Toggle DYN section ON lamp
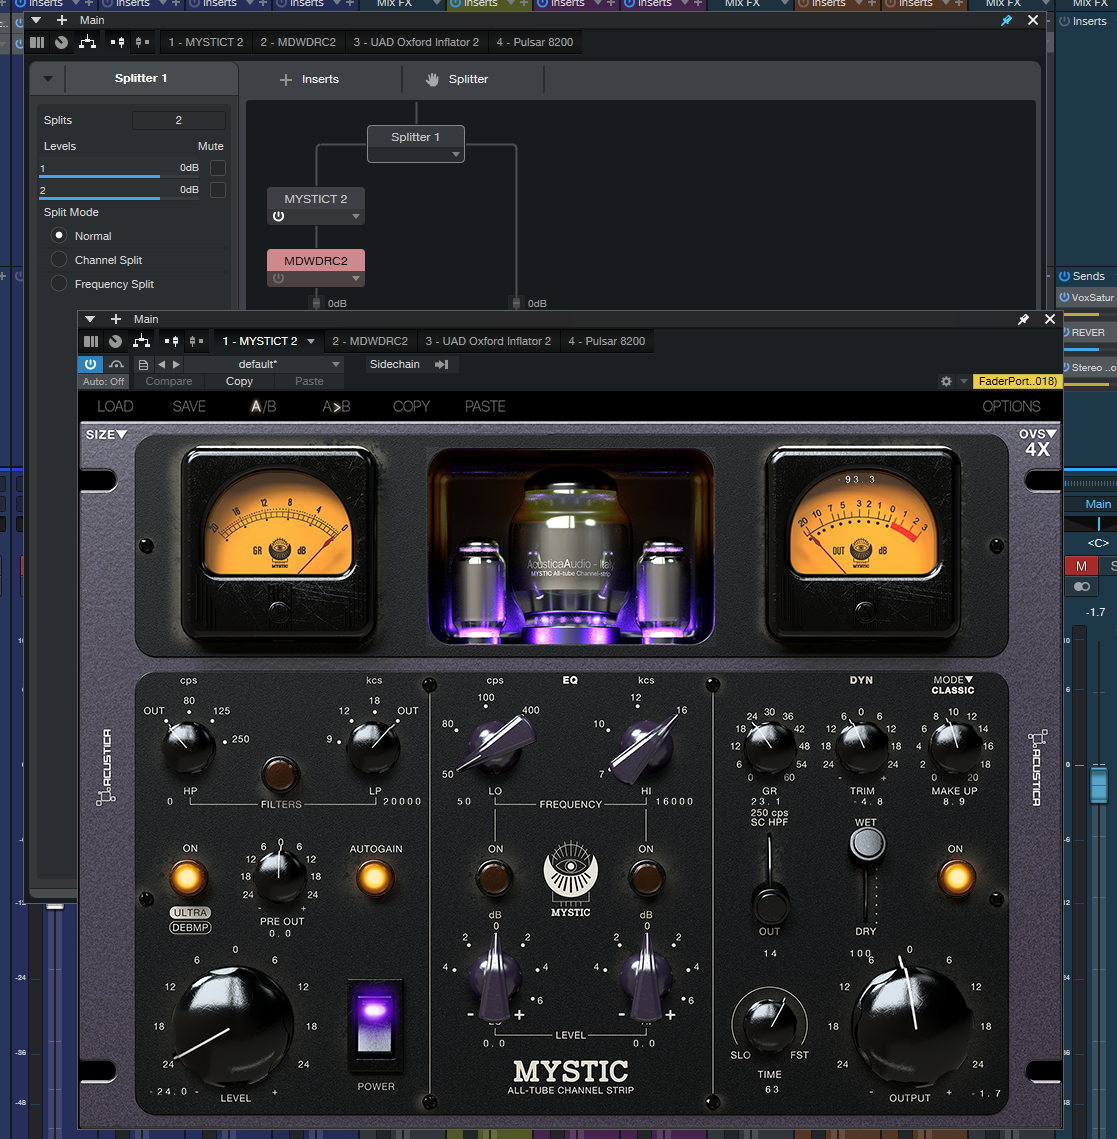The width and height of the screenshot is (1117, 1139). click(956, 877)
